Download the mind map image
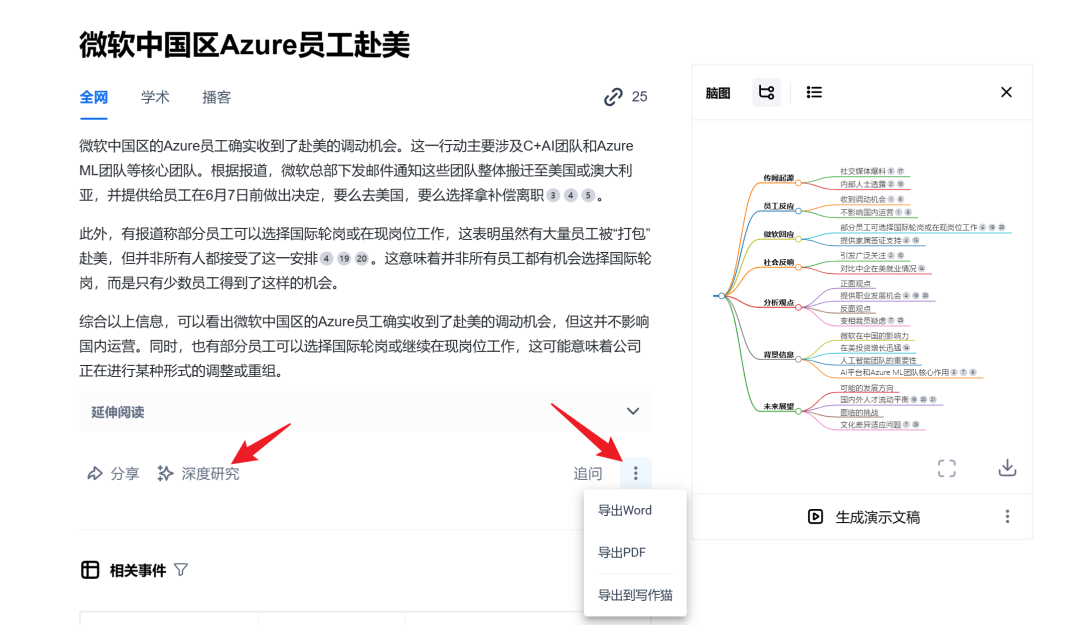The width and height of the screenshot is (1080, 625). [1007, 468]
